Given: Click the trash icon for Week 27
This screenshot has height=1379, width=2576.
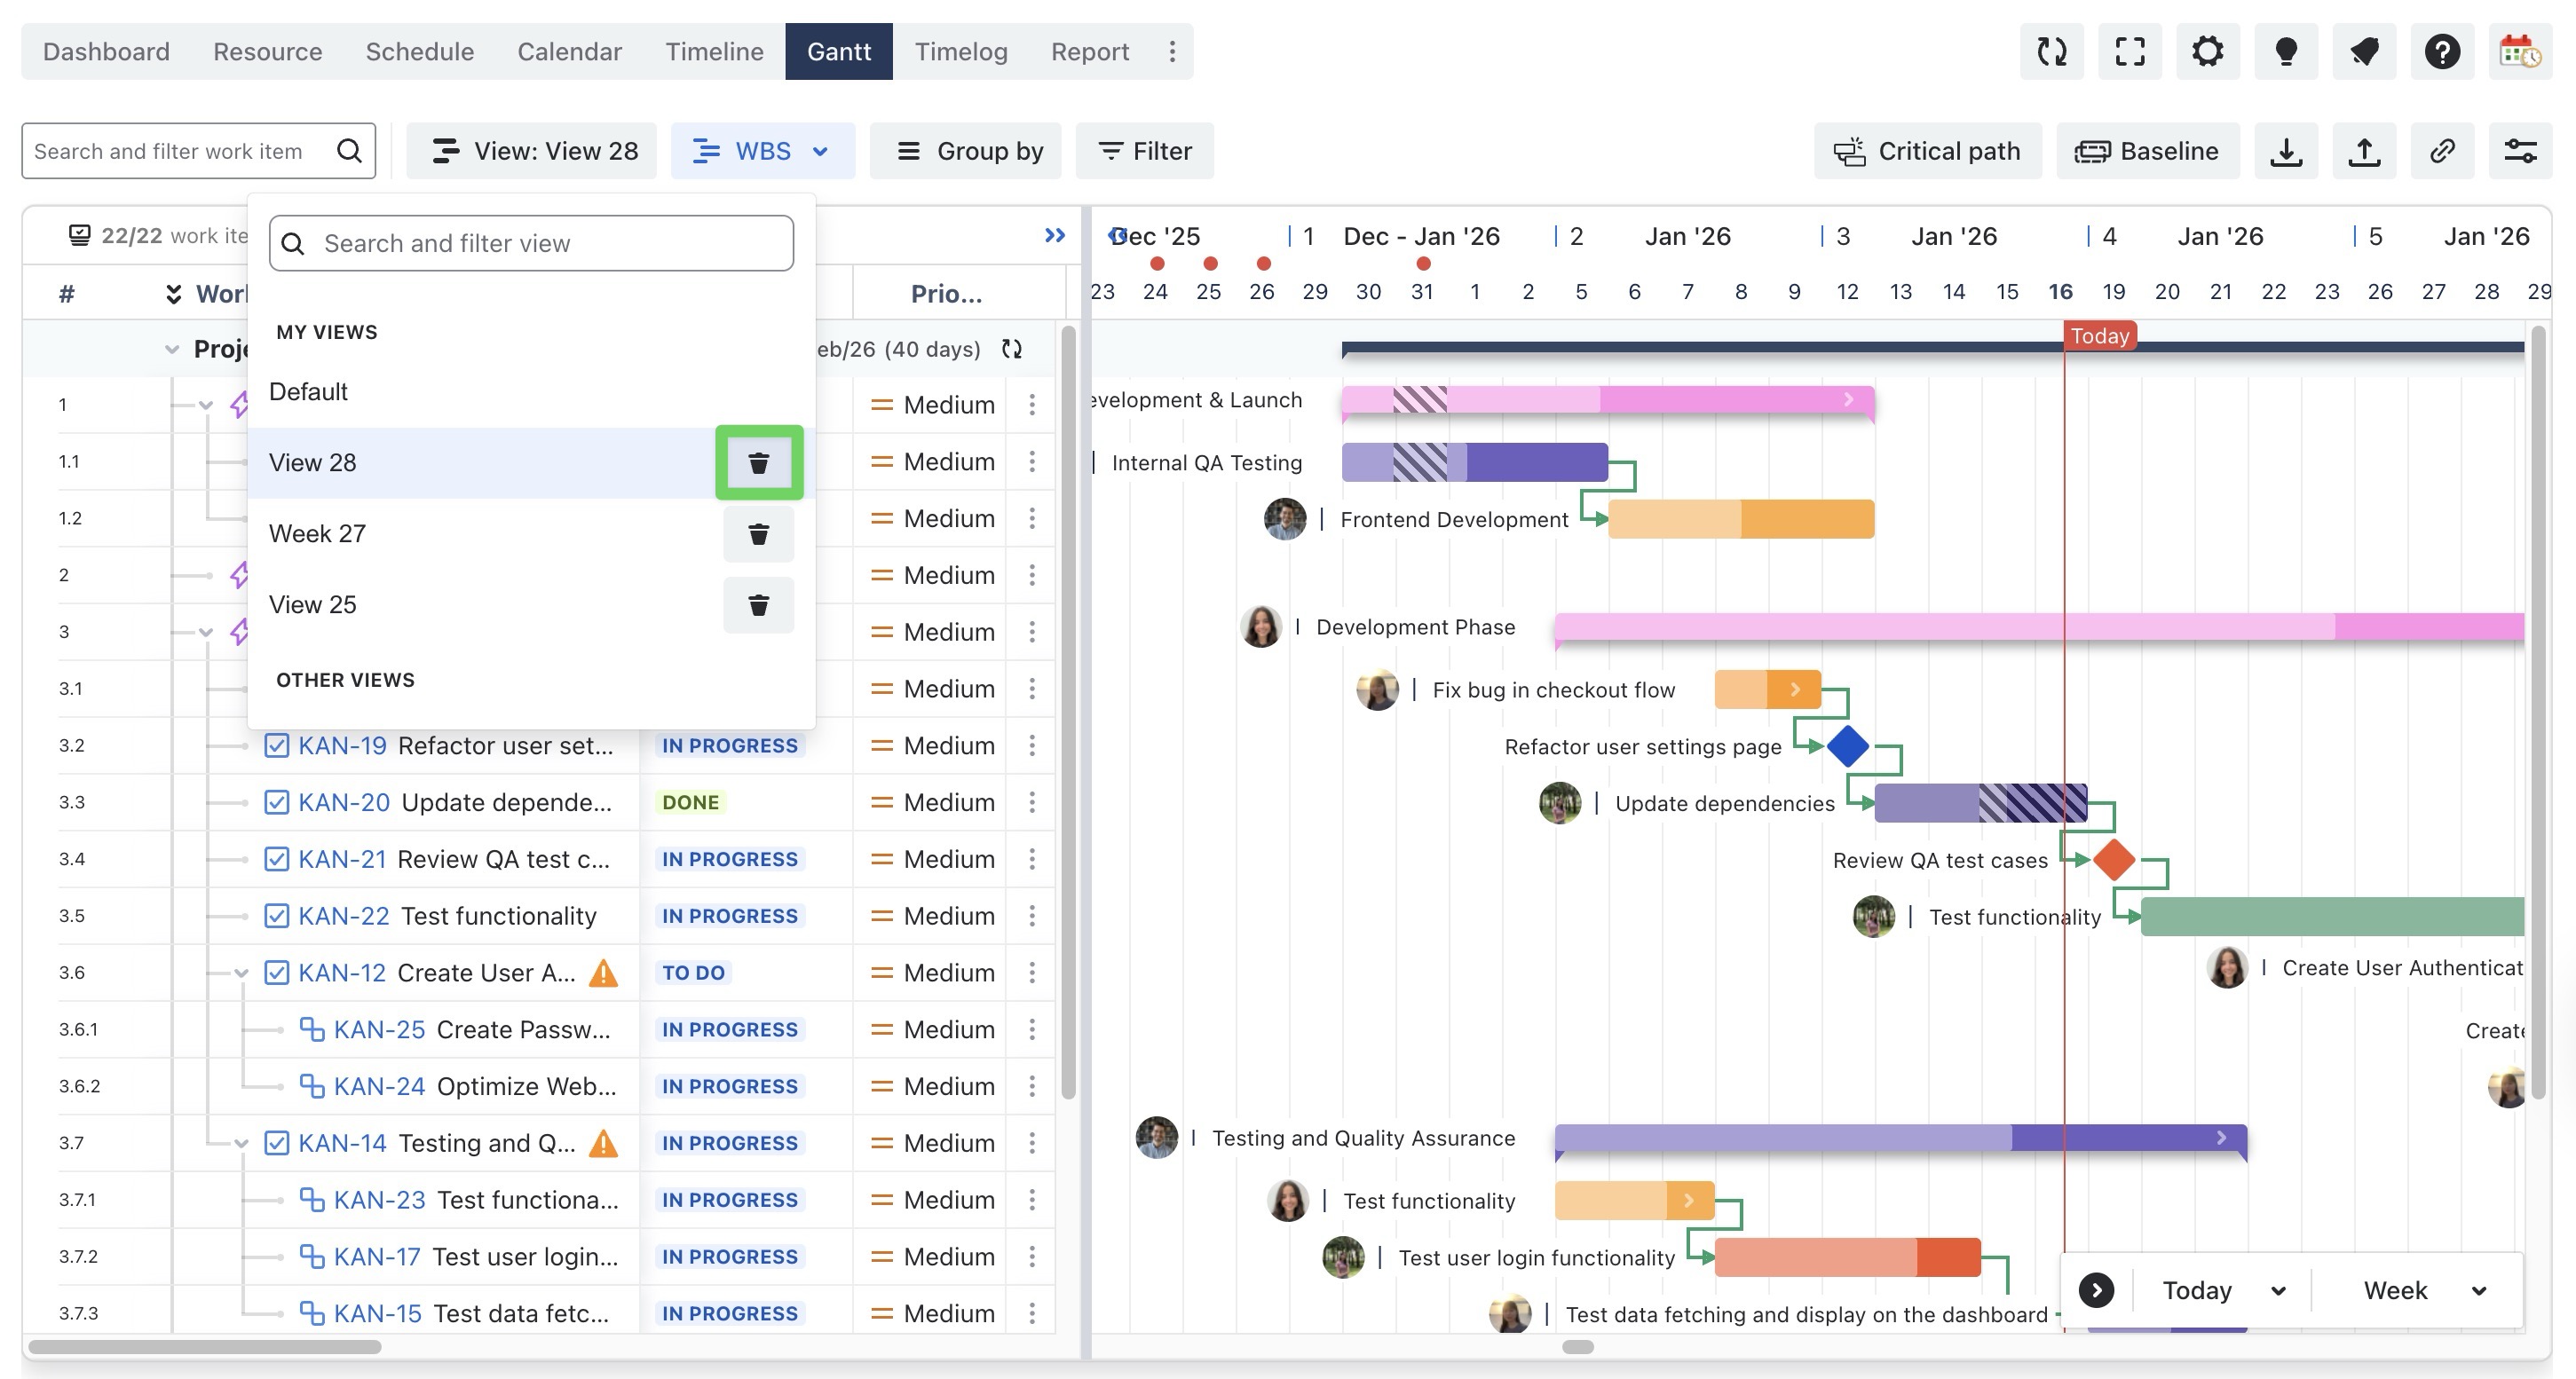Looking at the screenshot, I should click(x=758, y=534).
